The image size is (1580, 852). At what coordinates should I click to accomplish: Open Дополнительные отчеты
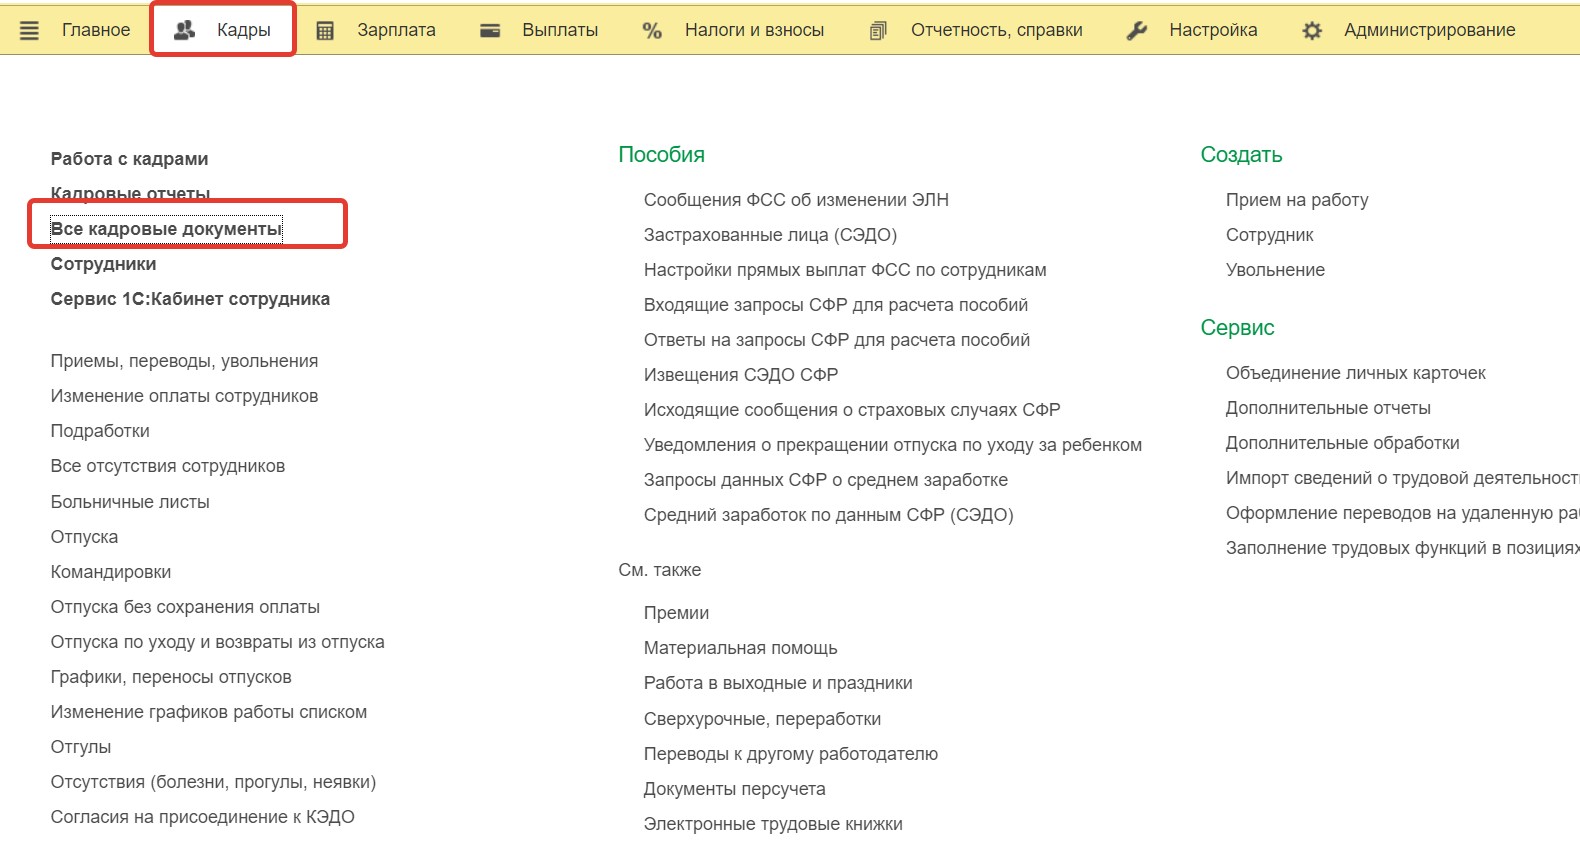(x=1328, y=408)
